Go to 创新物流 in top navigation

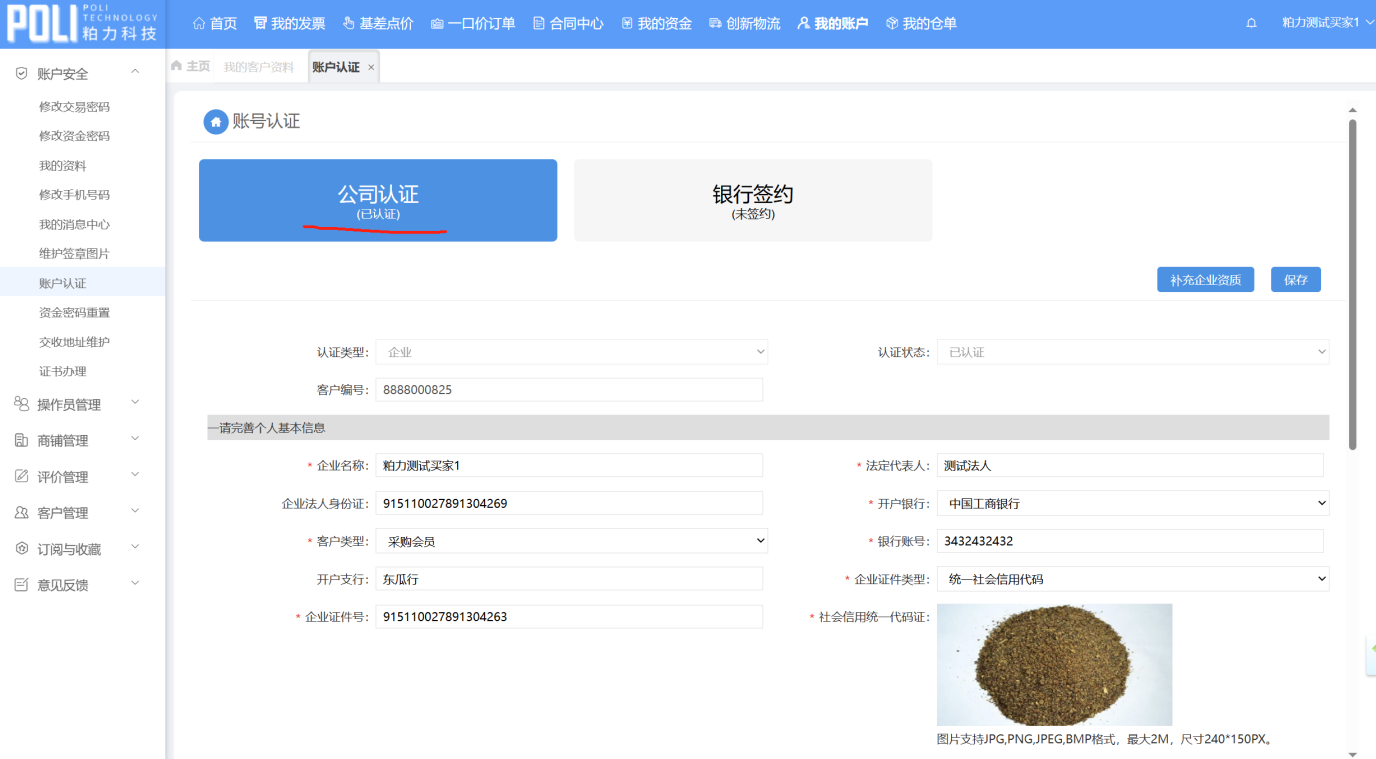tap(744, 23)
